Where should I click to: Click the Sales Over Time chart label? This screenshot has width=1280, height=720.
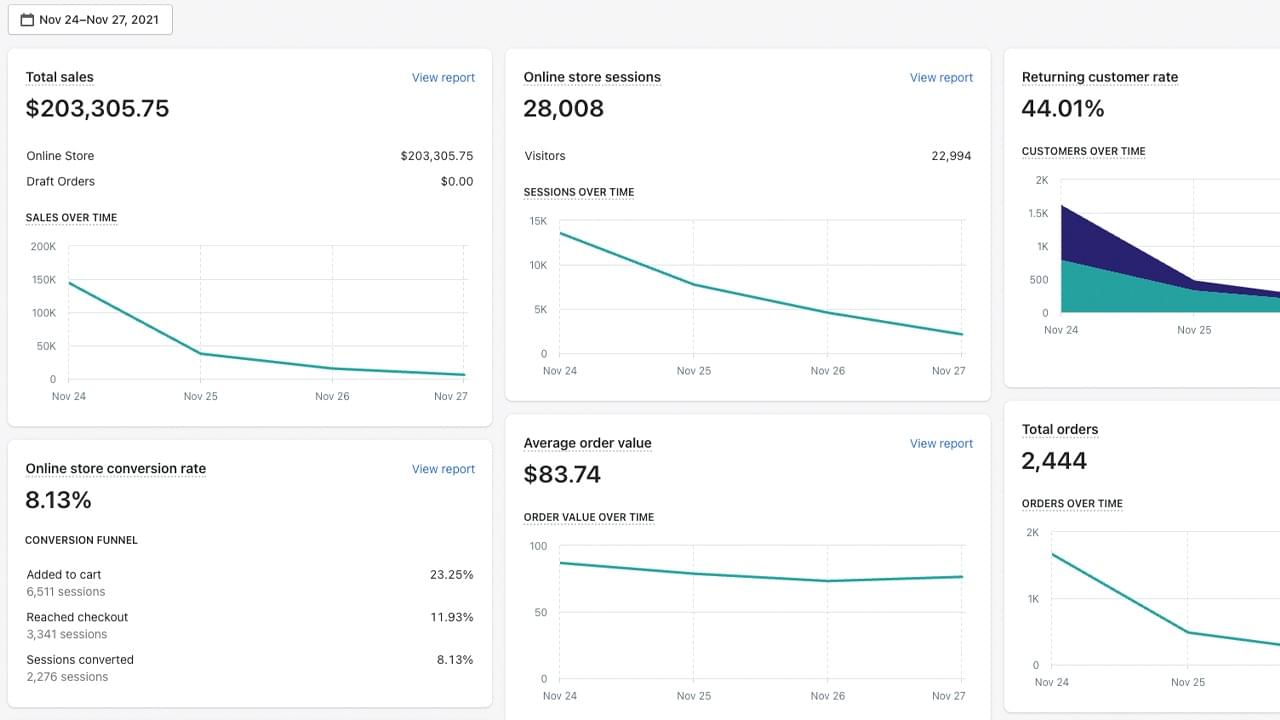pos(71,218)
